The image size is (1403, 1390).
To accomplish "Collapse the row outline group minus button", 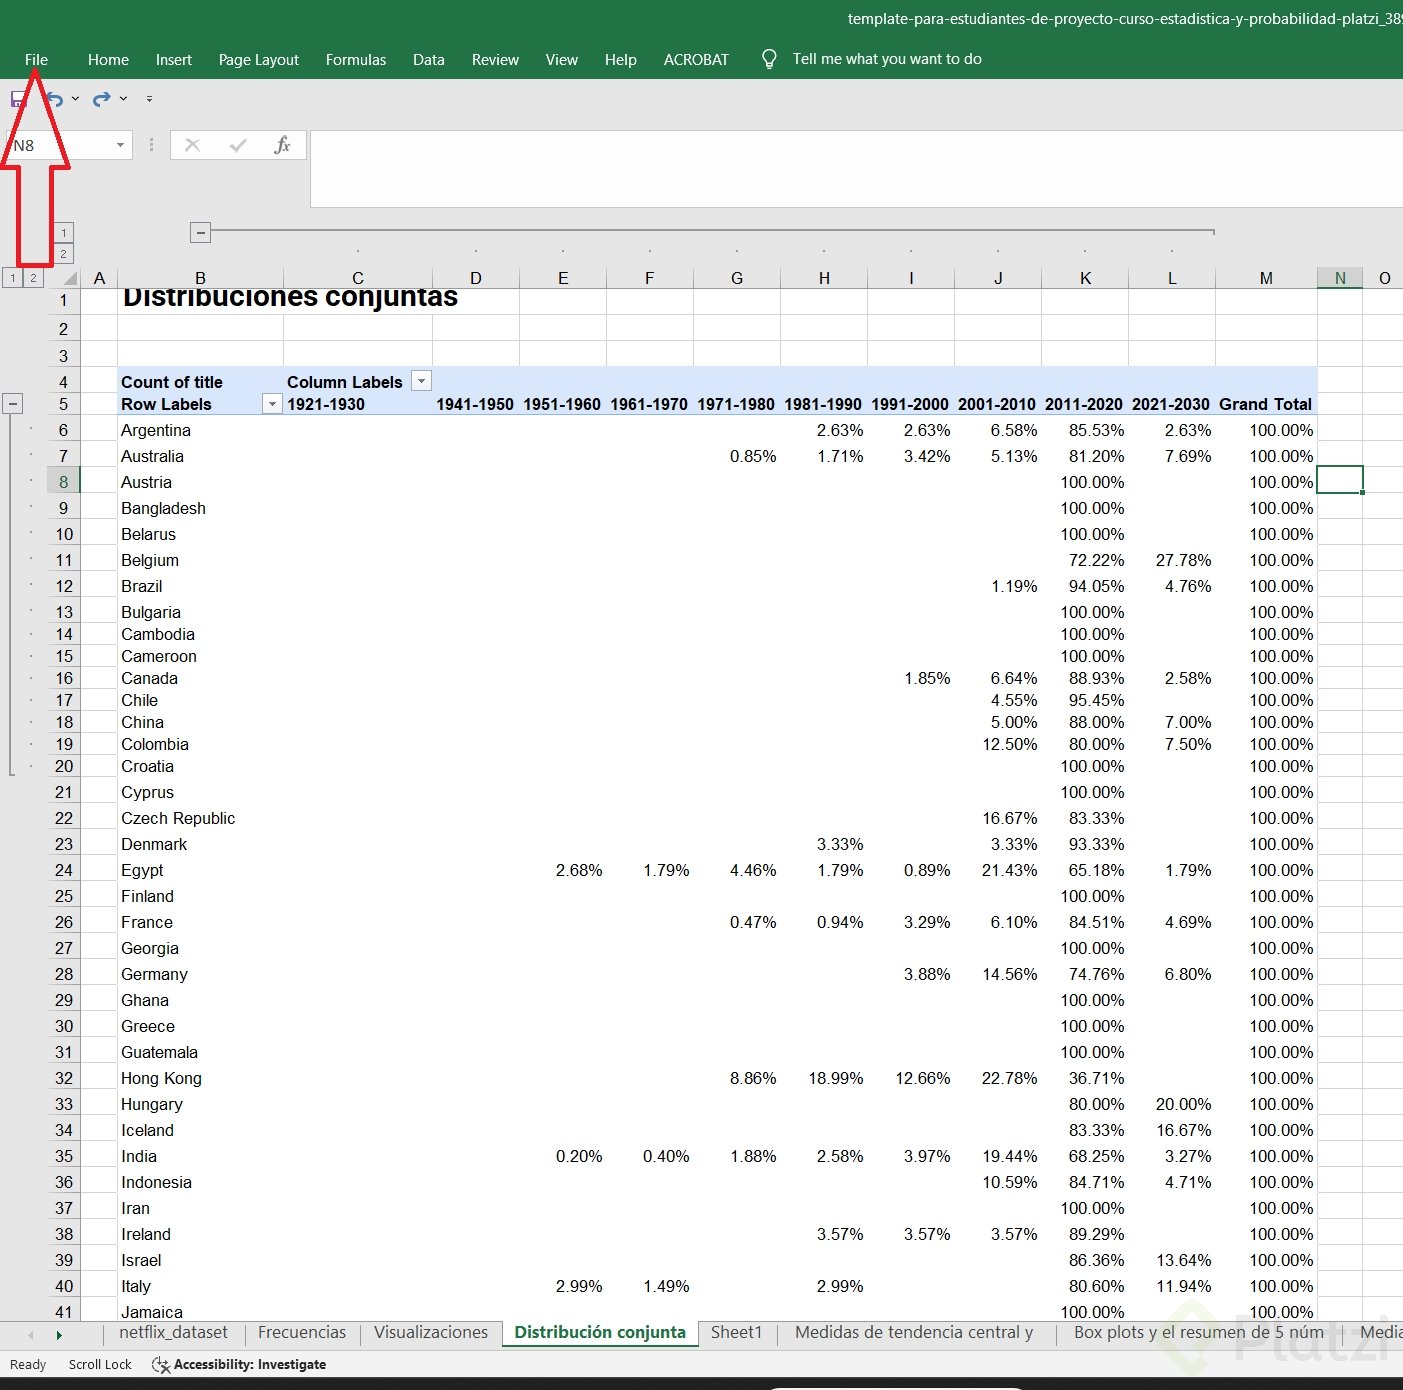I will pos(13,404).
